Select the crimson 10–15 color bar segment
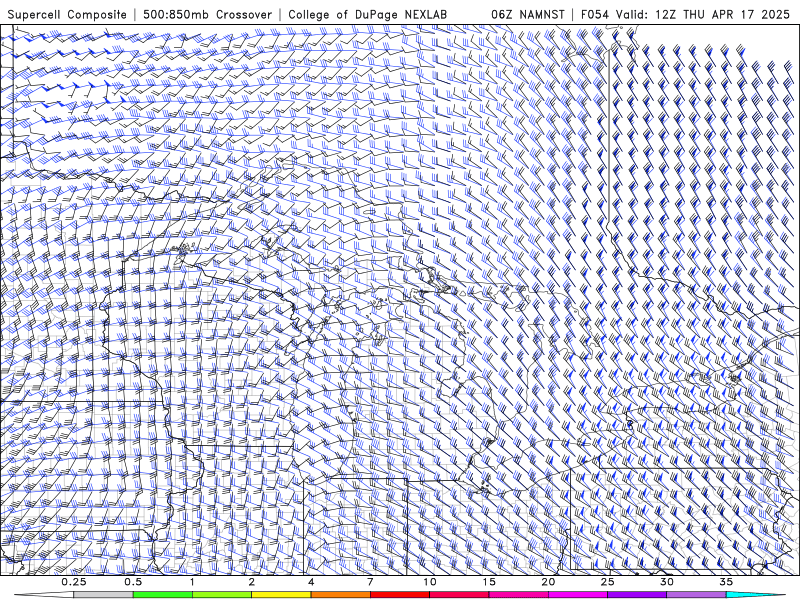 (x=459, y=595)
